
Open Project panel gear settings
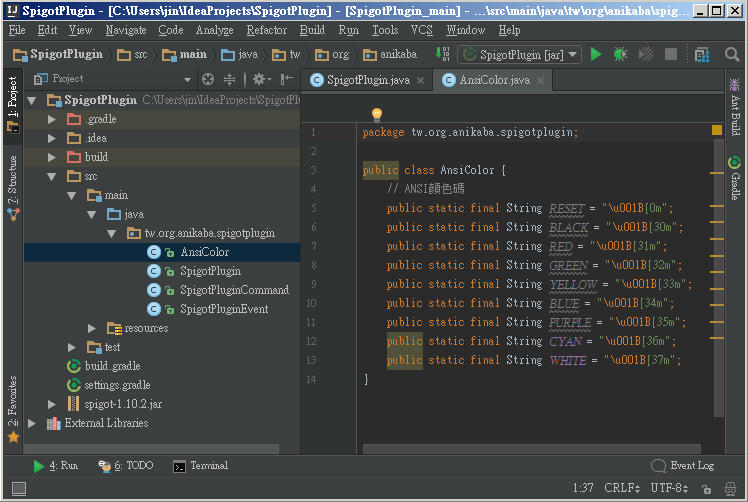coord(261,79)
